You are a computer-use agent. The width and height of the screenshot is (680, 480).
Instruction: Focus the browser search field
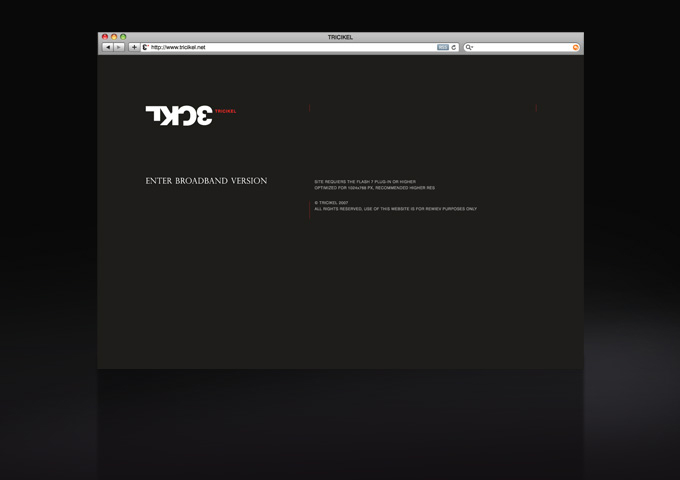[x=522, y=47]
